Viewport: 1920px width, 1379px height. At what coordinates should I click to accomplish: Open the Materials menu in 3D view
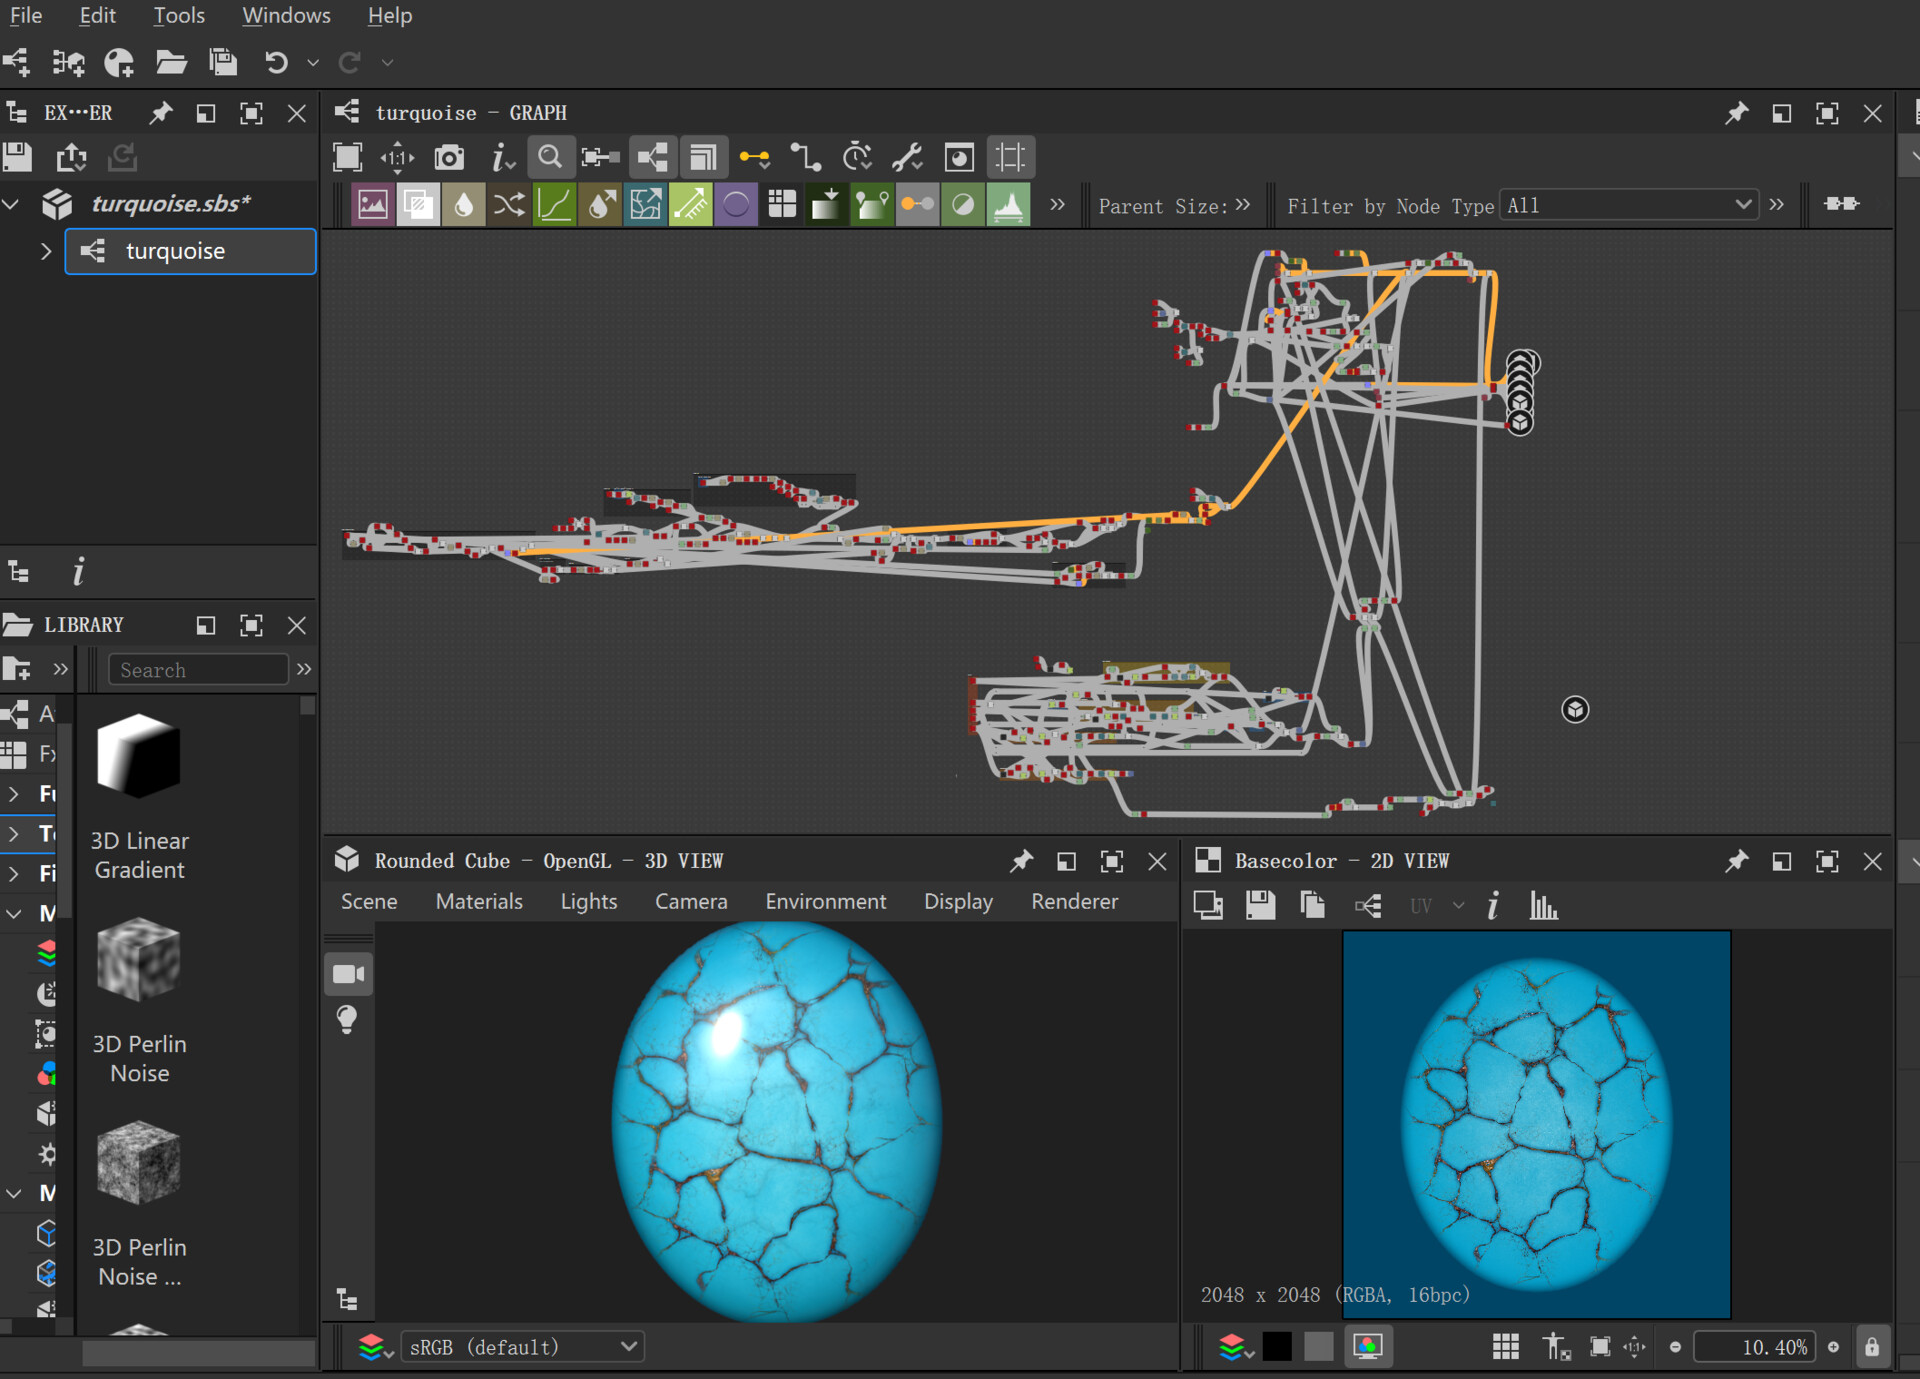[479, 902]
